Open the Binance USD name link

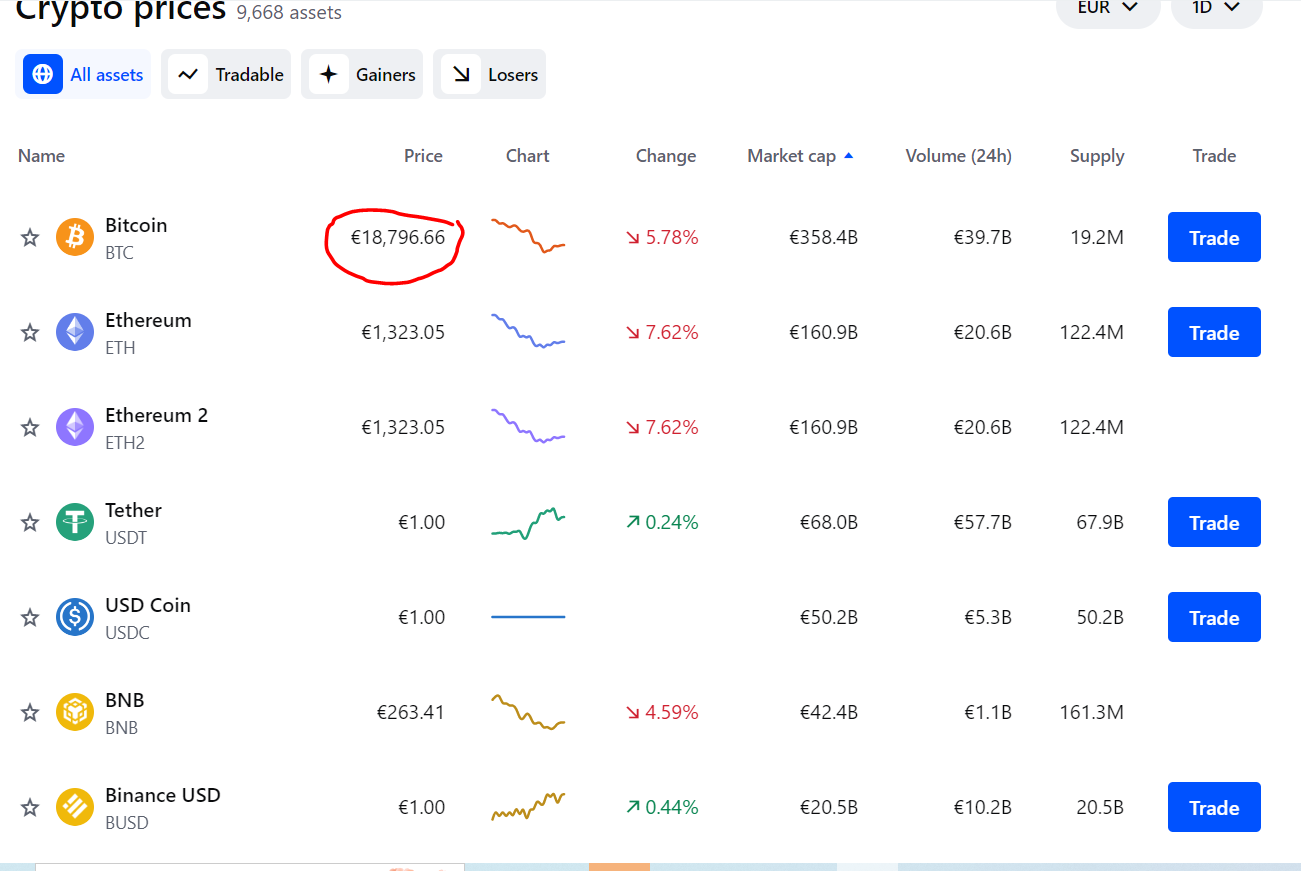point(163,795)
